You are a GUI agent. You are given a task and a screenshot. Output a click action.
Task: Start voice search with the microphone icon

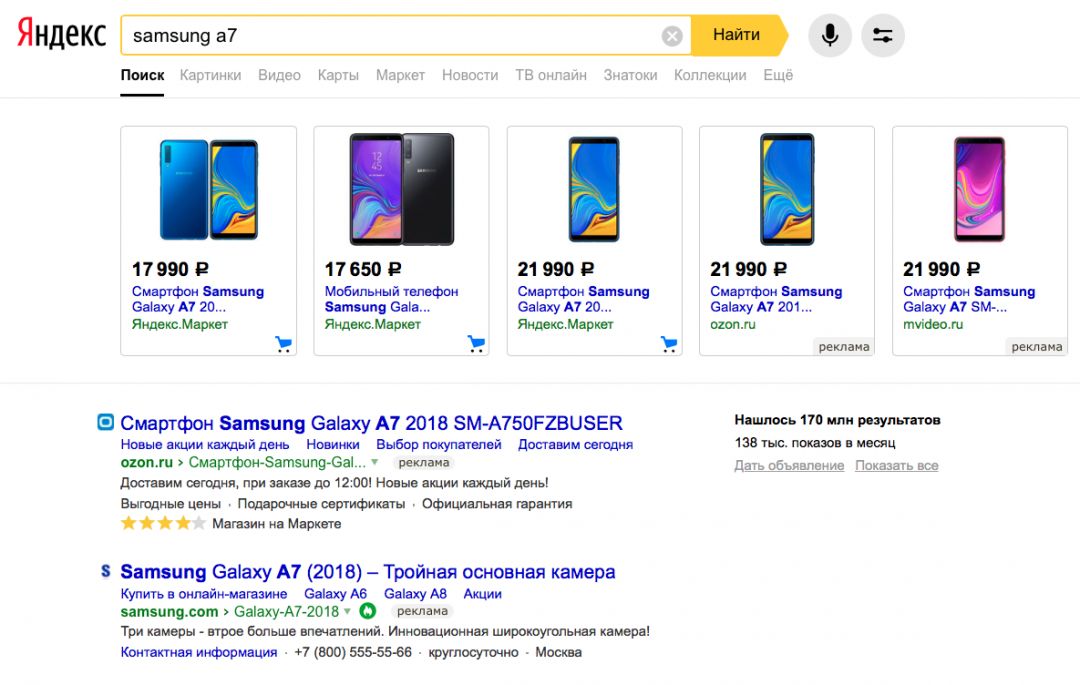coord(830,36)
